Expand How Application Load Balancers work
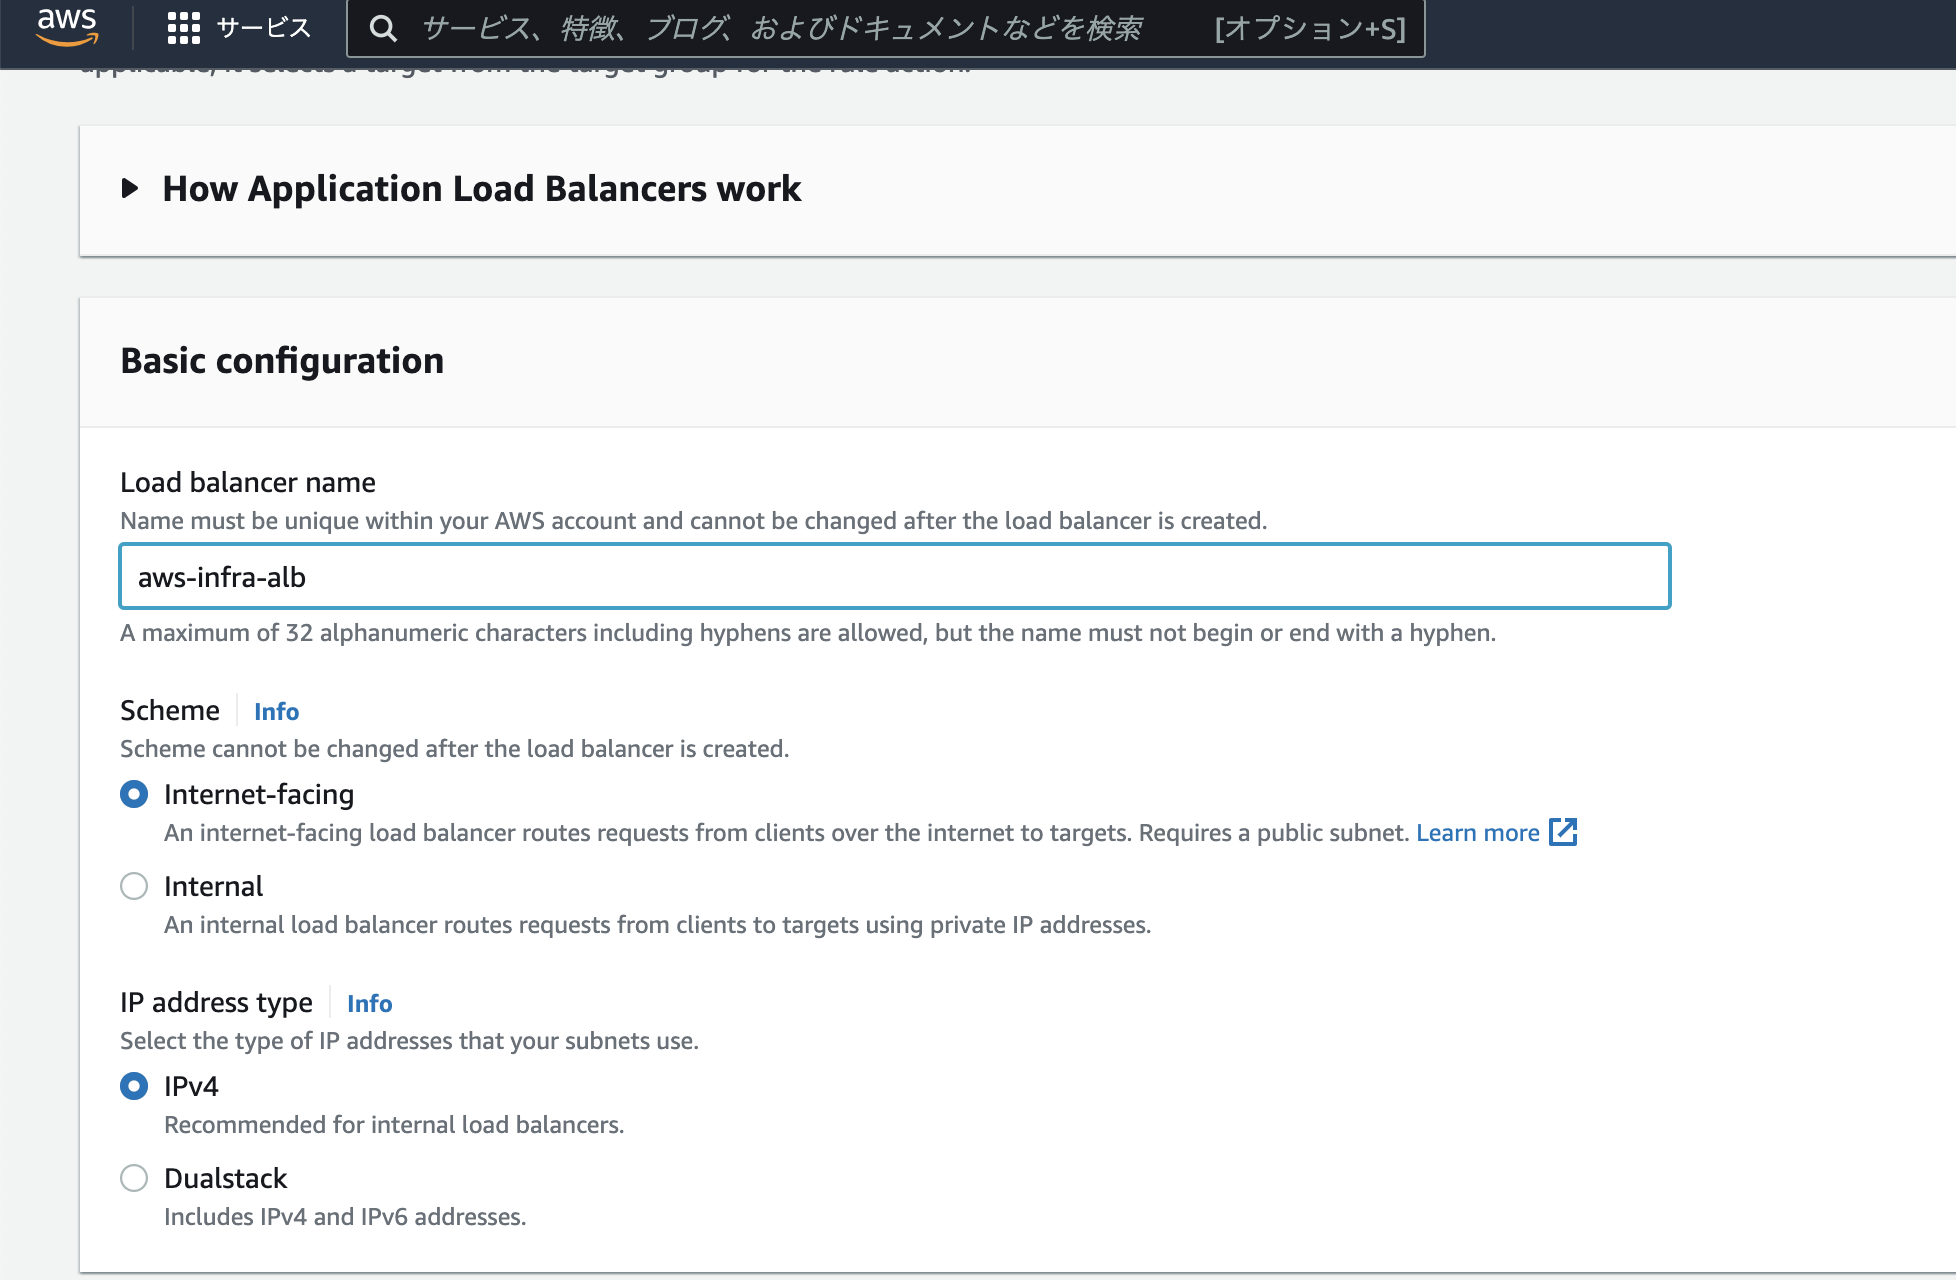 point(130,188)
